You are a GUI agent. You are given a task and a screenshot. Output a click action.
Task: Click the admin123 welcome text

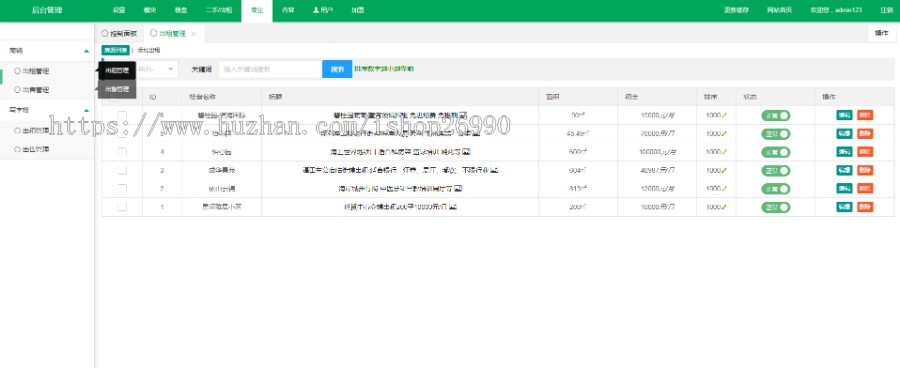(836, 10)
